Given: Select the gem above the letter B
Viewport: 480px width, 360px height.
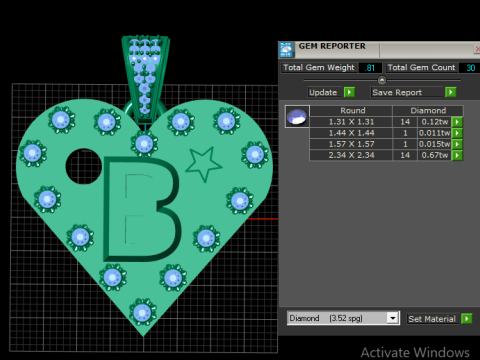Looking at the screenshot, I should point(144,144).
